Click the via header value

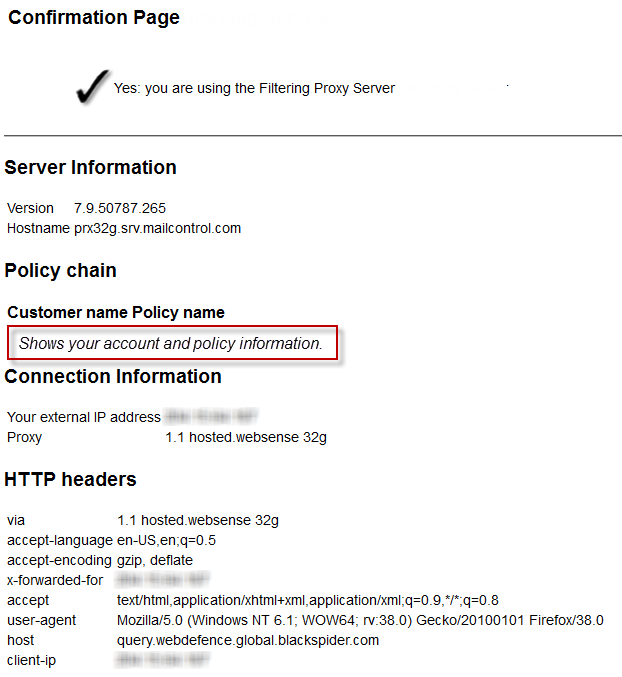tap(198, 520)
